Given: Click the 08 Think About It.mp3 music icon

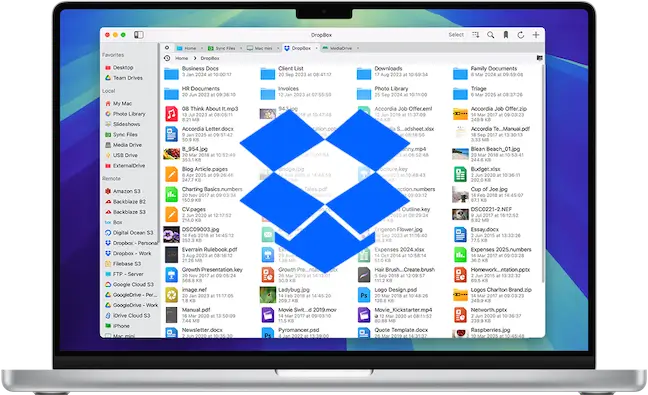Looking at the screenshot, I should tap(172, 114).
